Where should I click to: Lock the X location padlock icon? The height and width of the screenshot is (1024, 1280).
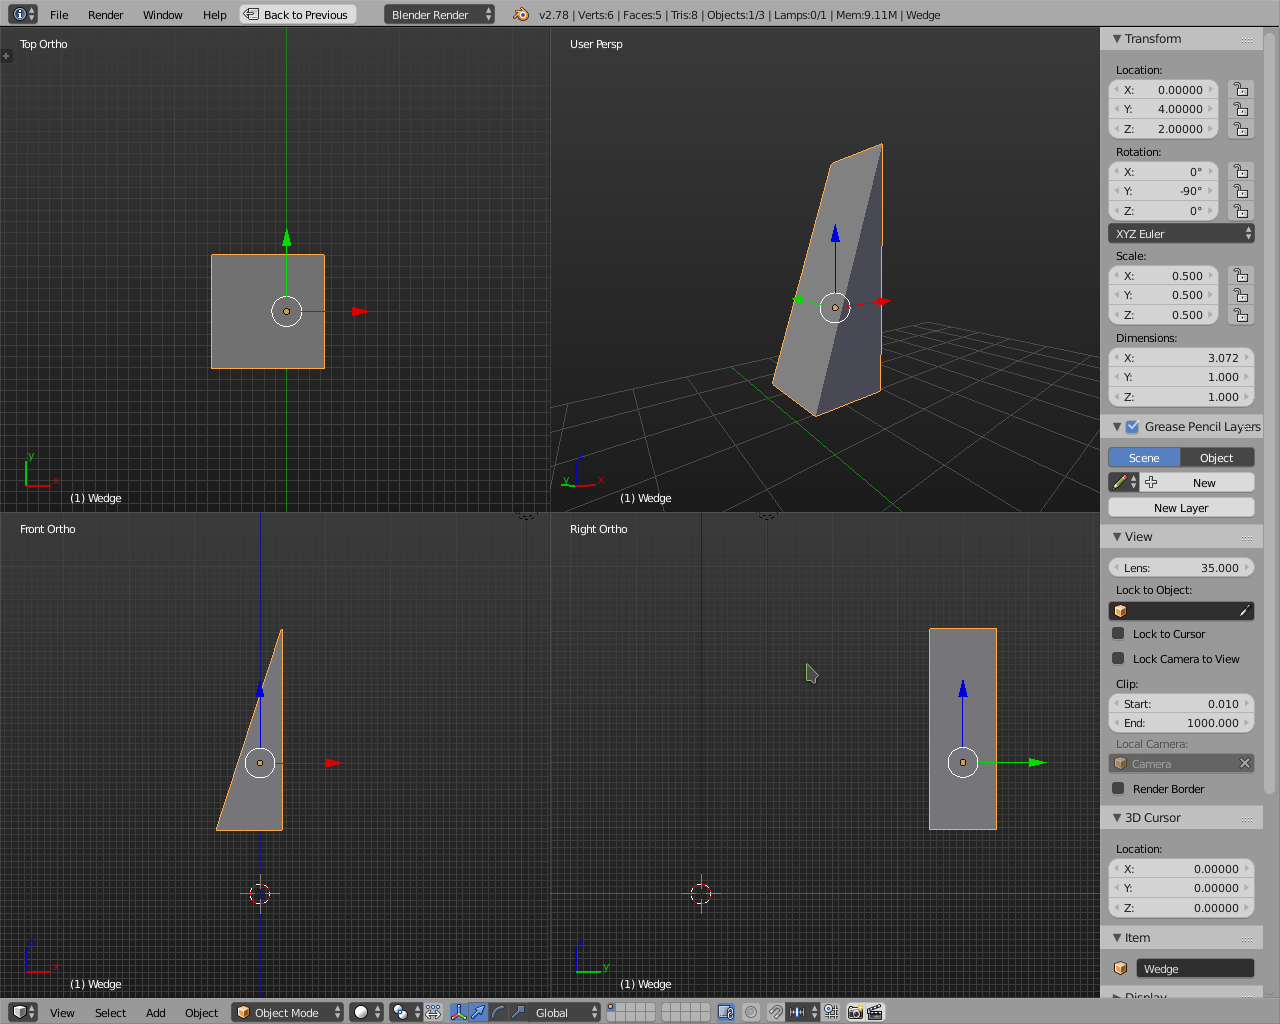(x=1241, y=89)
